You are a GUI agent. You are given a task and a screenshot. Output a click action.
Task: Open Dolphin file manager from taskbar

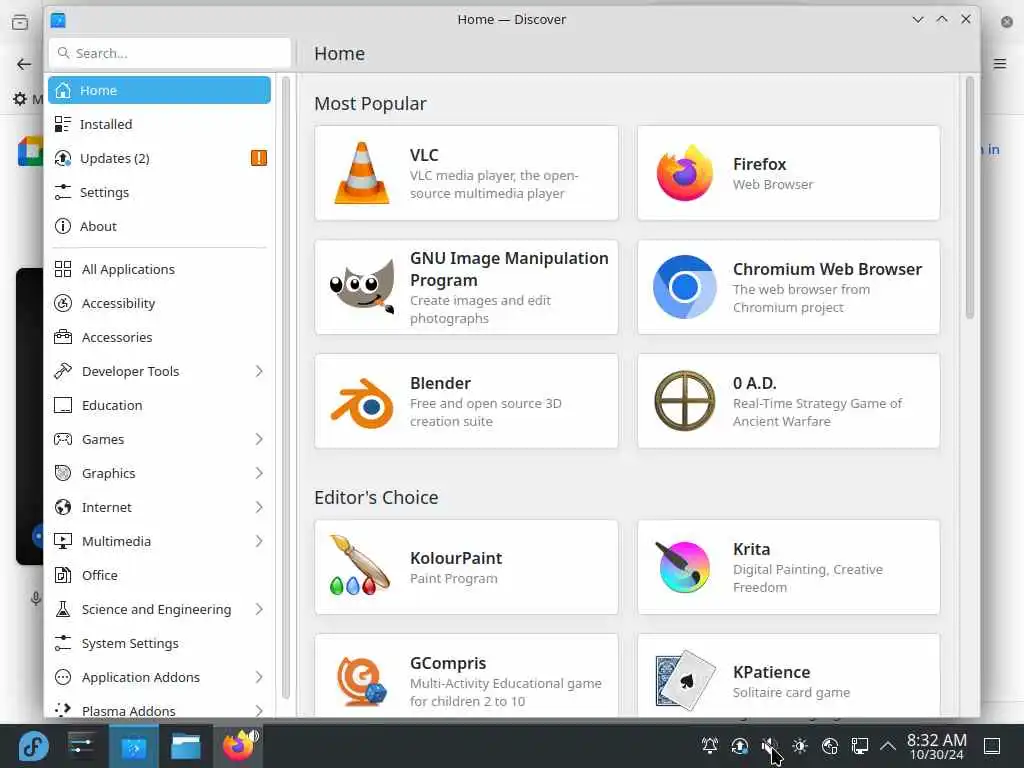tap(186, 746)
